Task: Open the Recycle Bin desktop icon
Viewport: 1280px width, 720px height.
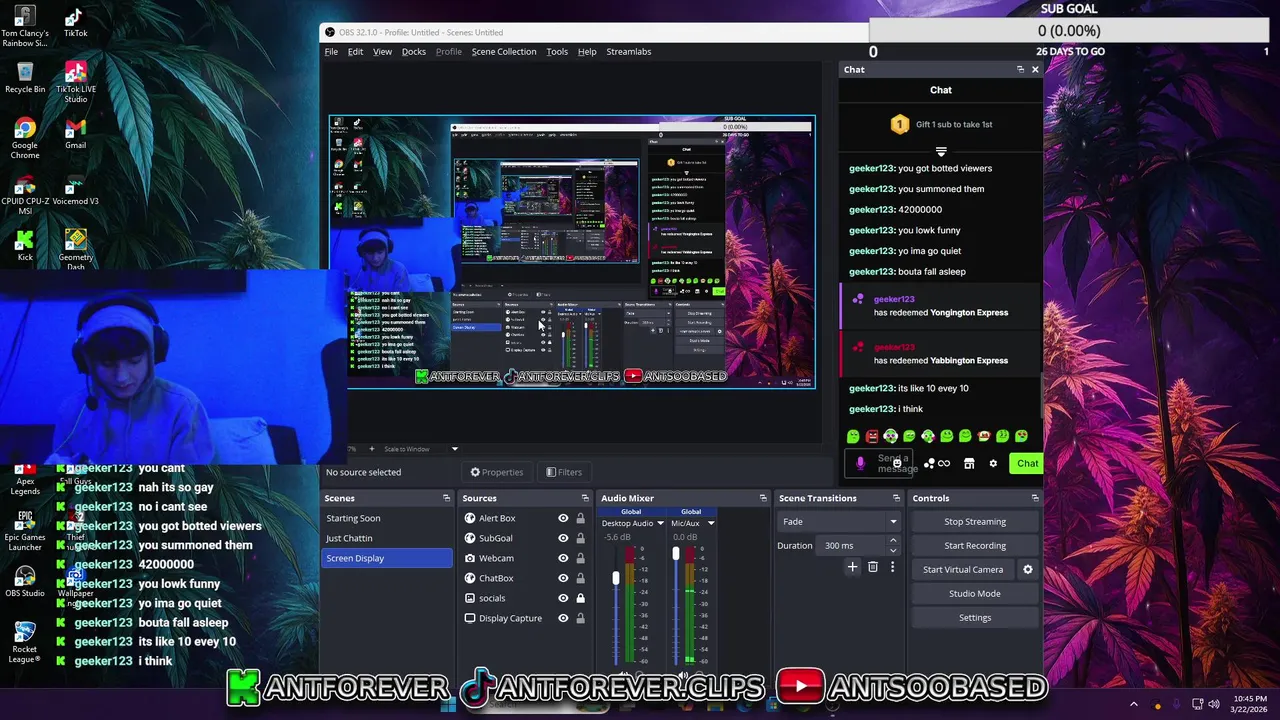Action: click(25, 77)
